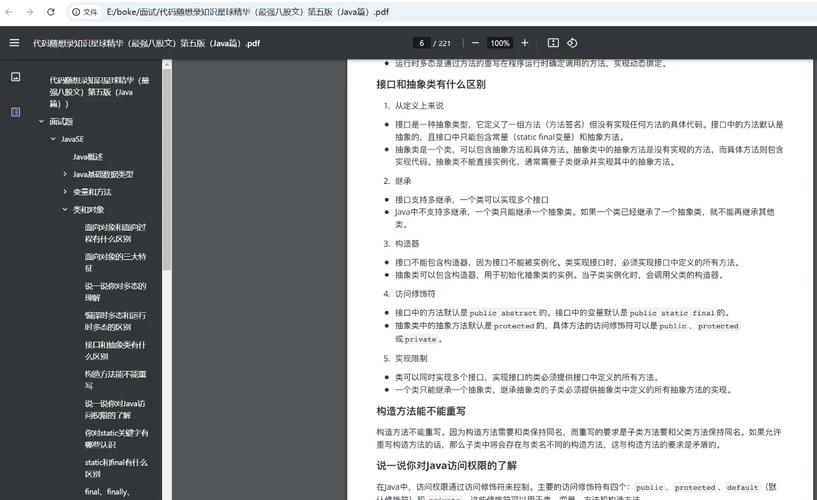Toggle the PDF sidebar hamburger menu

click(15, 43)
